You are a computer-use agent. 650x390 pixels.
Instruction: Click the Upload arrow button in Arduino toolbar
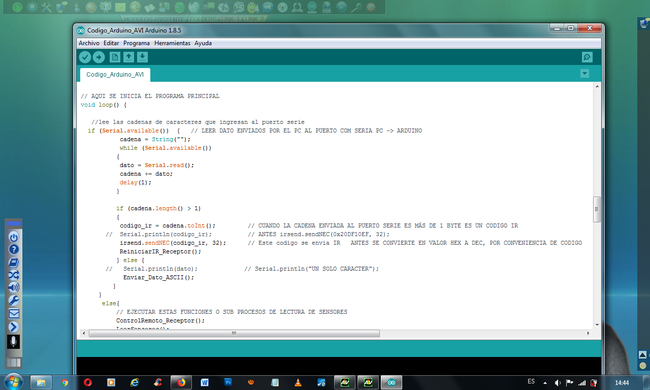99,57
